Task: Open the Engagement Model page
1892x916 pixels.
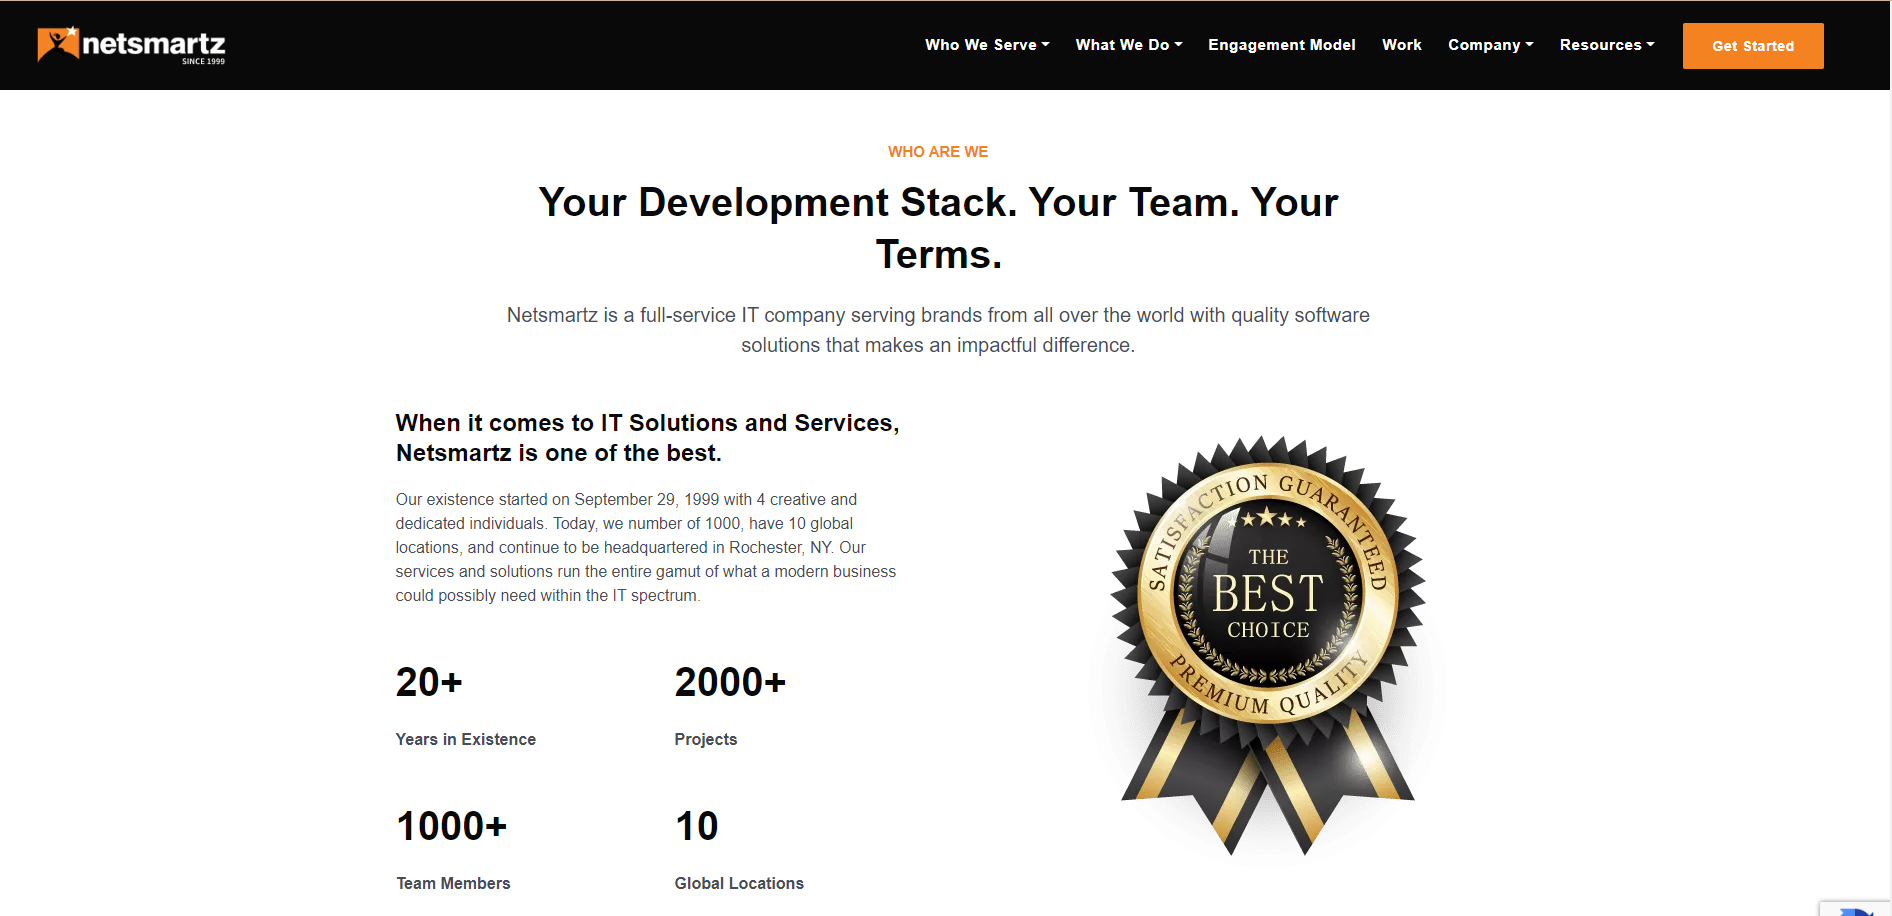Action: click(1281, 45)
